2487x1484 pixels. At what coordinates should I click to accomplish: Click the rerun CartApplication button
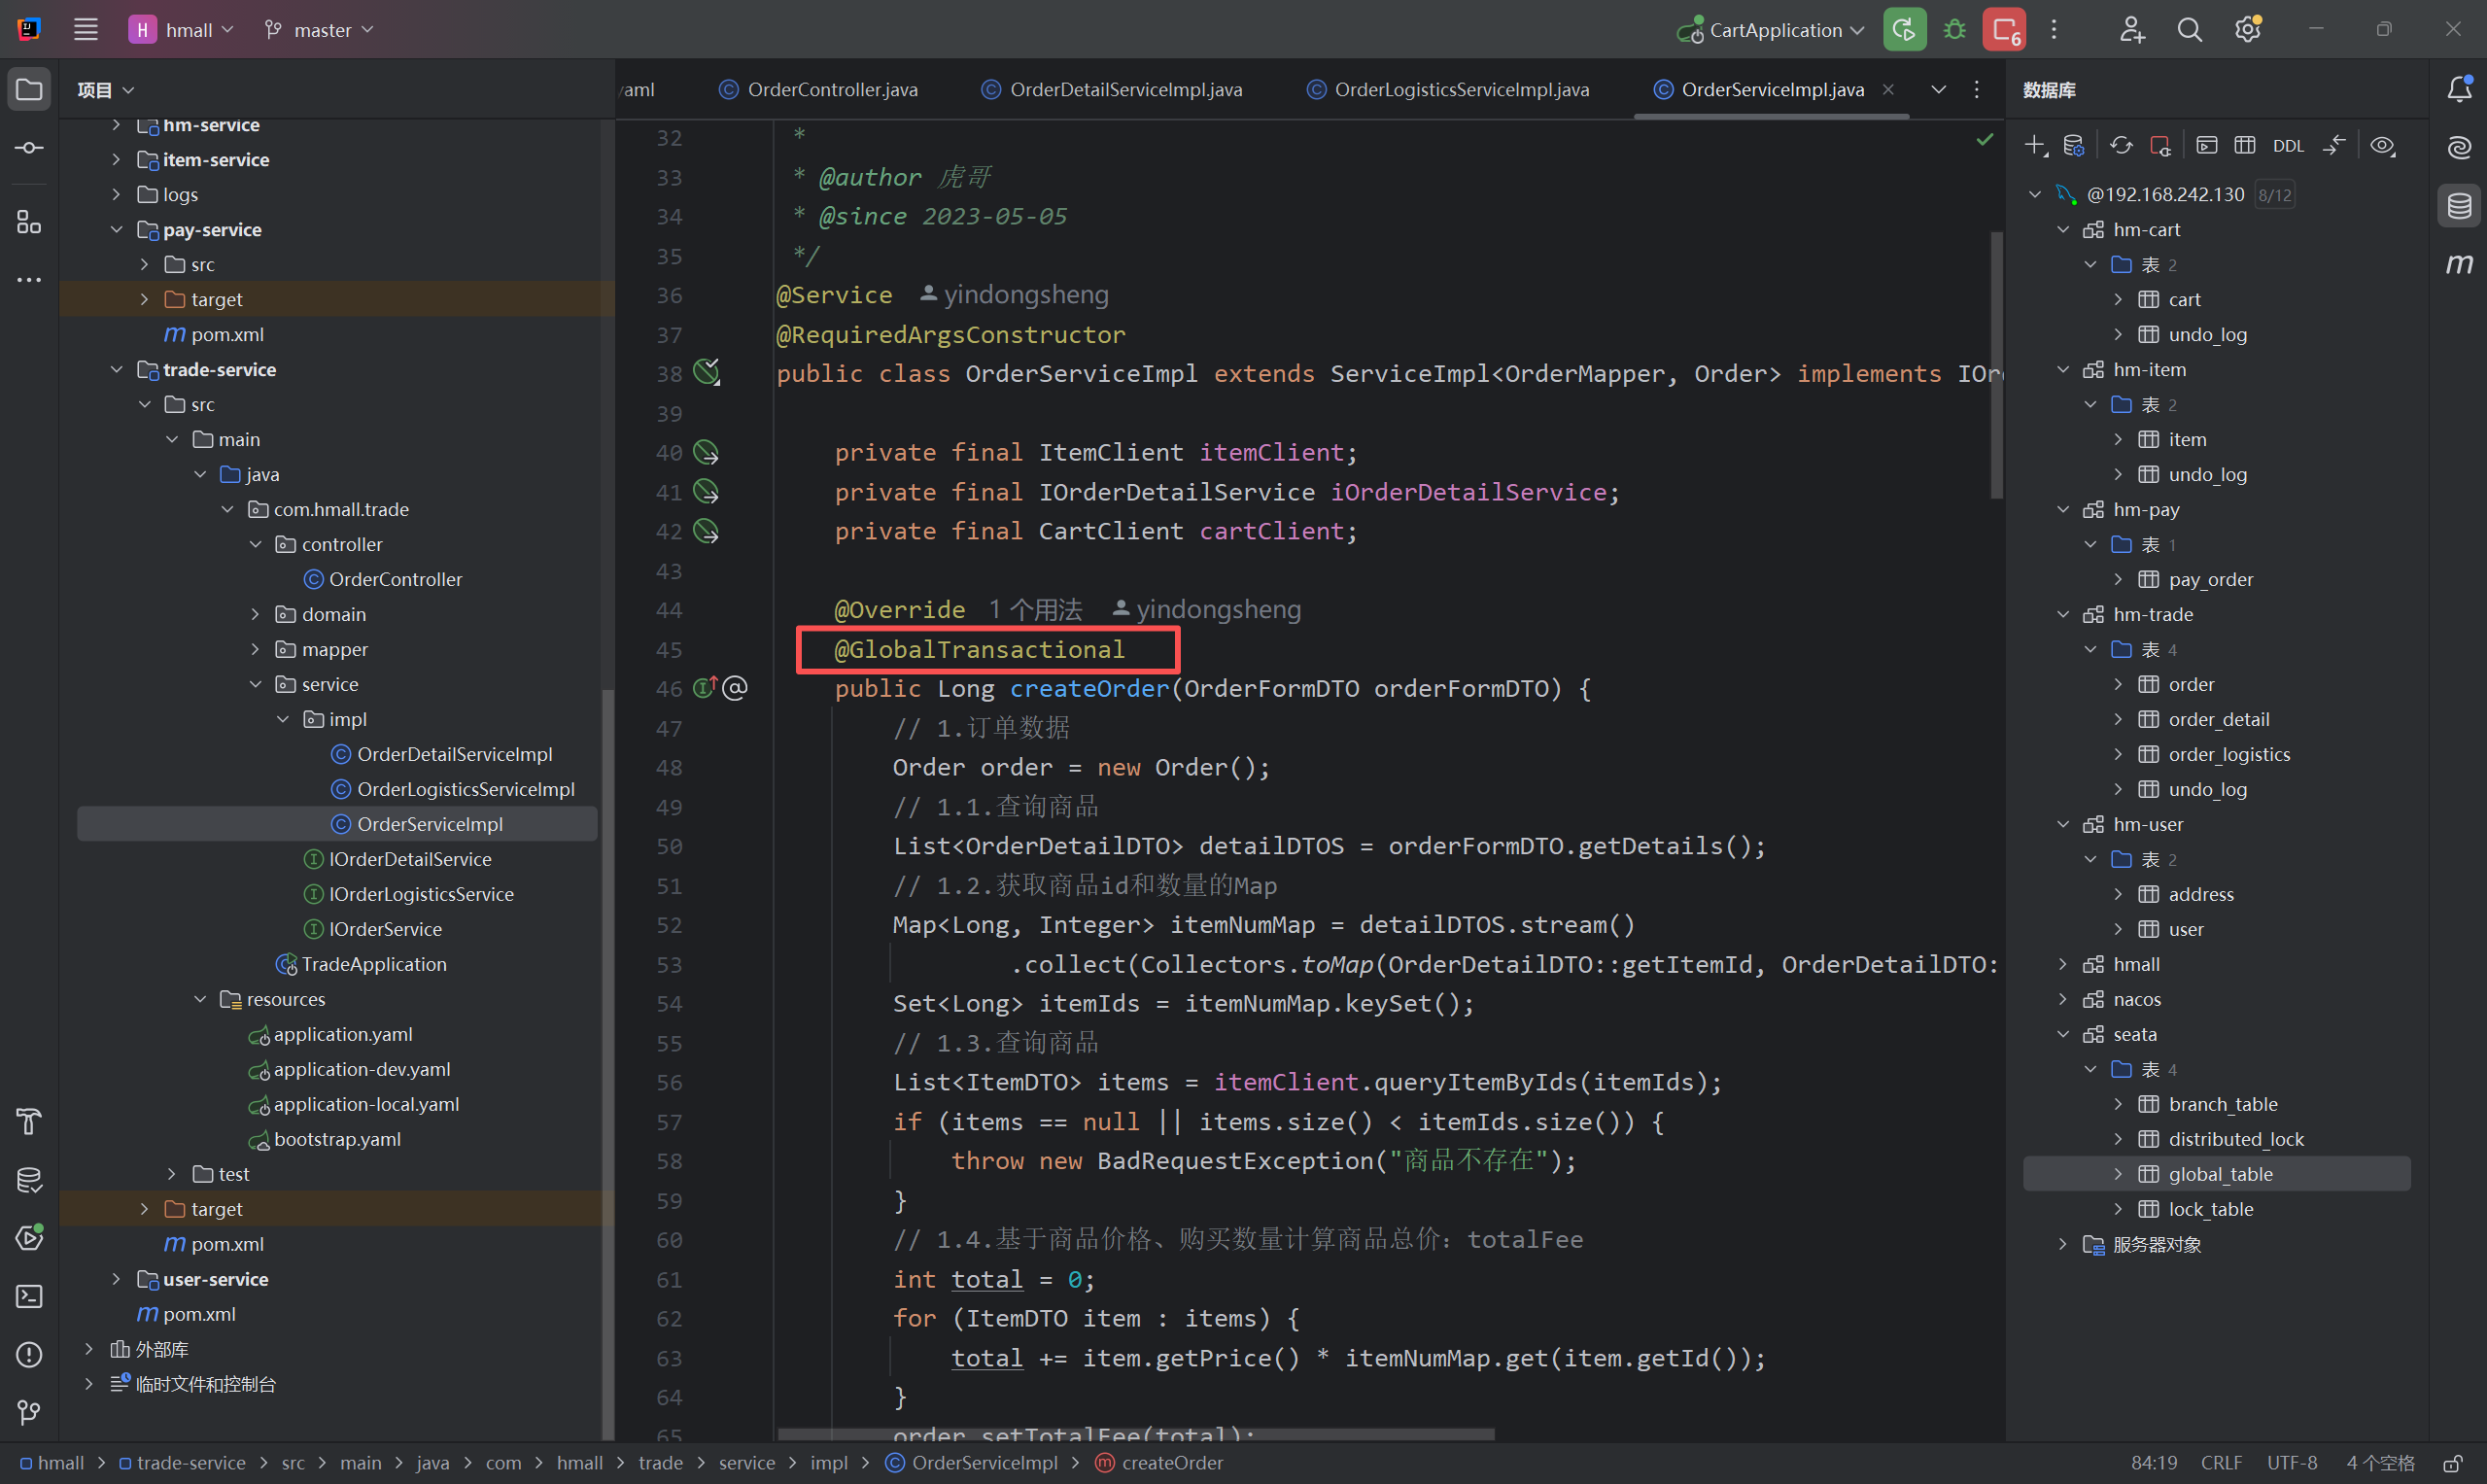pyautogui.click(x=1904, y=30)
